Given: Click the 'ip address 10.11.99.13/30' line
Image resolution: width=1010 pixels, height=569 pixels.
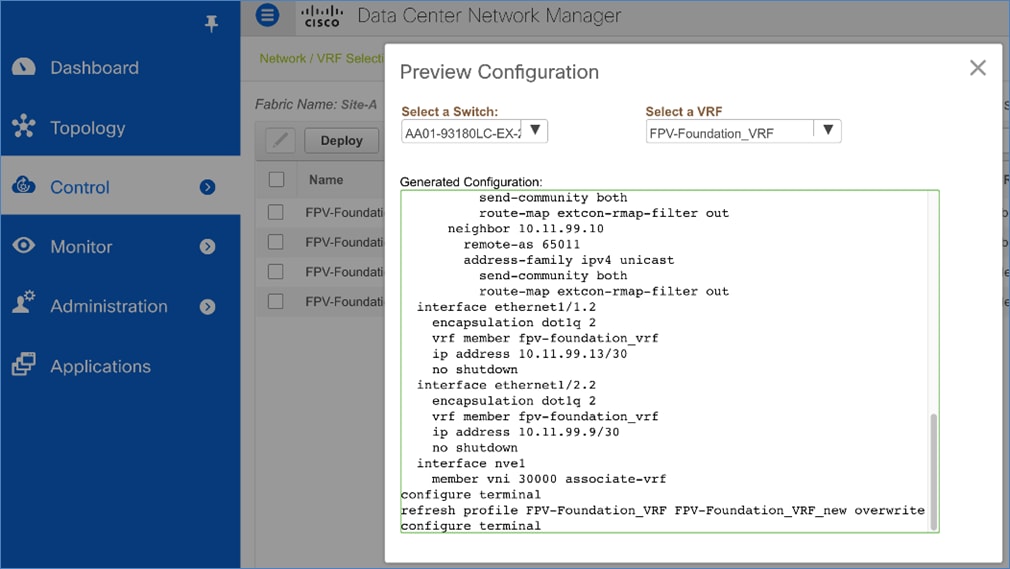Looking at the screenshot, I should tap(529, 354).
